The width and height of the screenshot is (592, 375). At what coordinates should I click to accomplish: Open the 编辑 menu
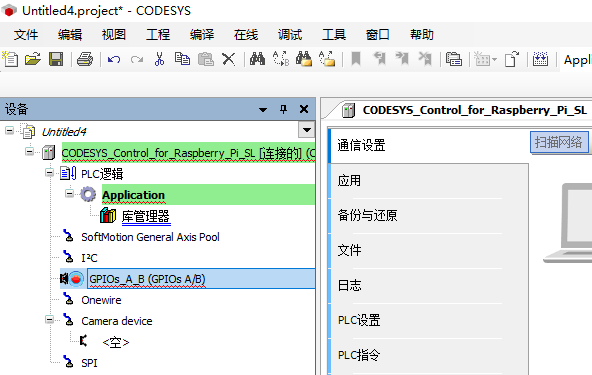[x=70, y=35]
